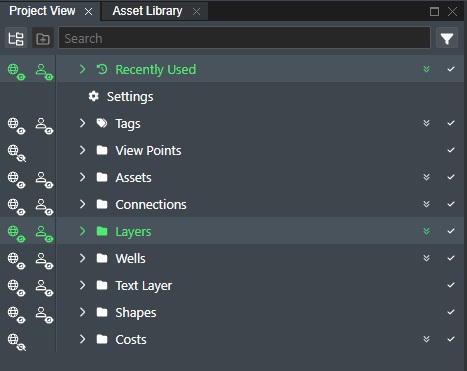This screenshot has width=467, height=371.
Task: Expand the Shapes folder
Action: pyautogui.click(x=82, y=312)
